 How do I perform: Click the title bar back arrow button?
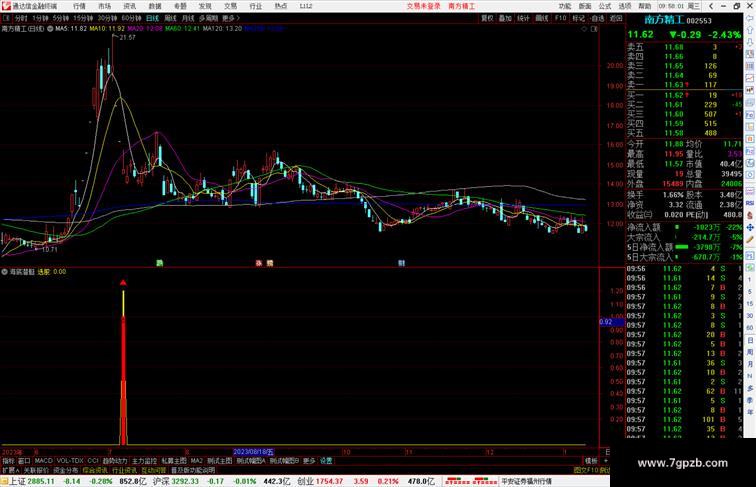(711, 6)
